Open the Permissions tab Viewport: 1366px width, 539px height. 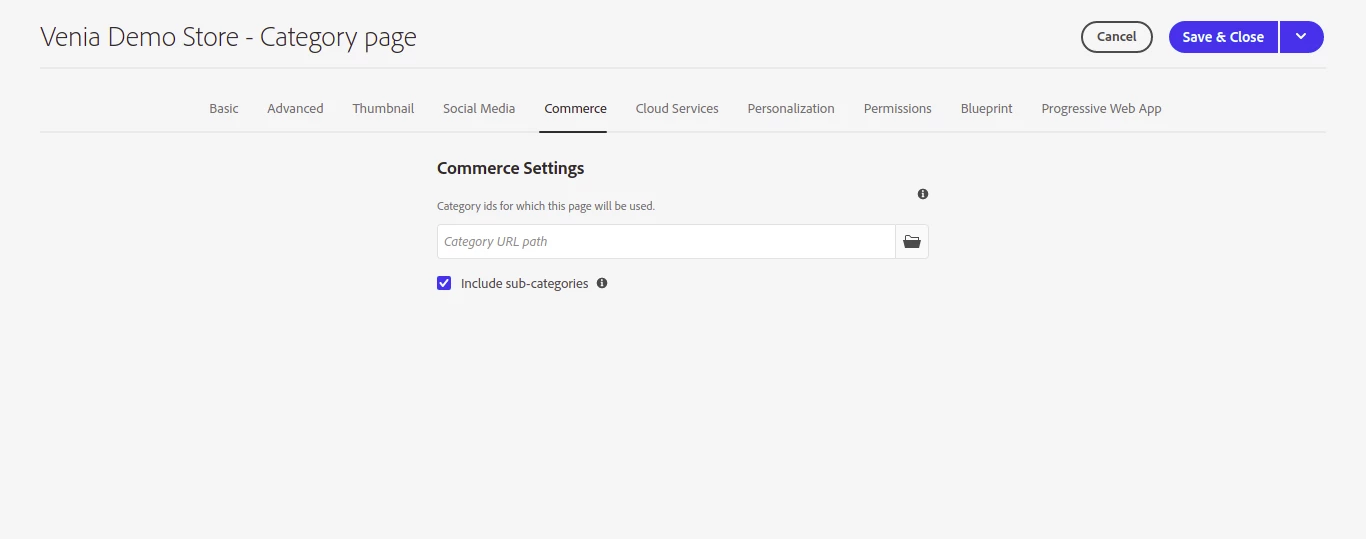[x=898, y=108]
